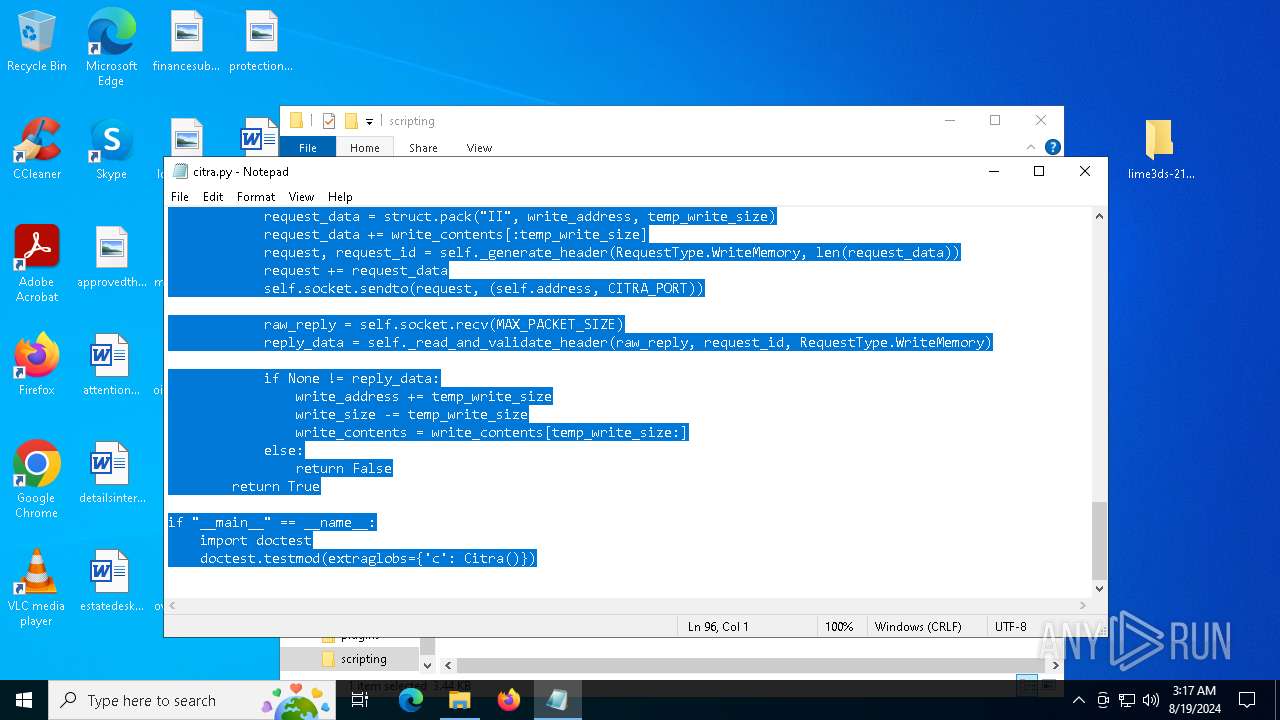The image size is (1280, 720).
Task: Open Edge from the taskbar
Action: point(411,700)
